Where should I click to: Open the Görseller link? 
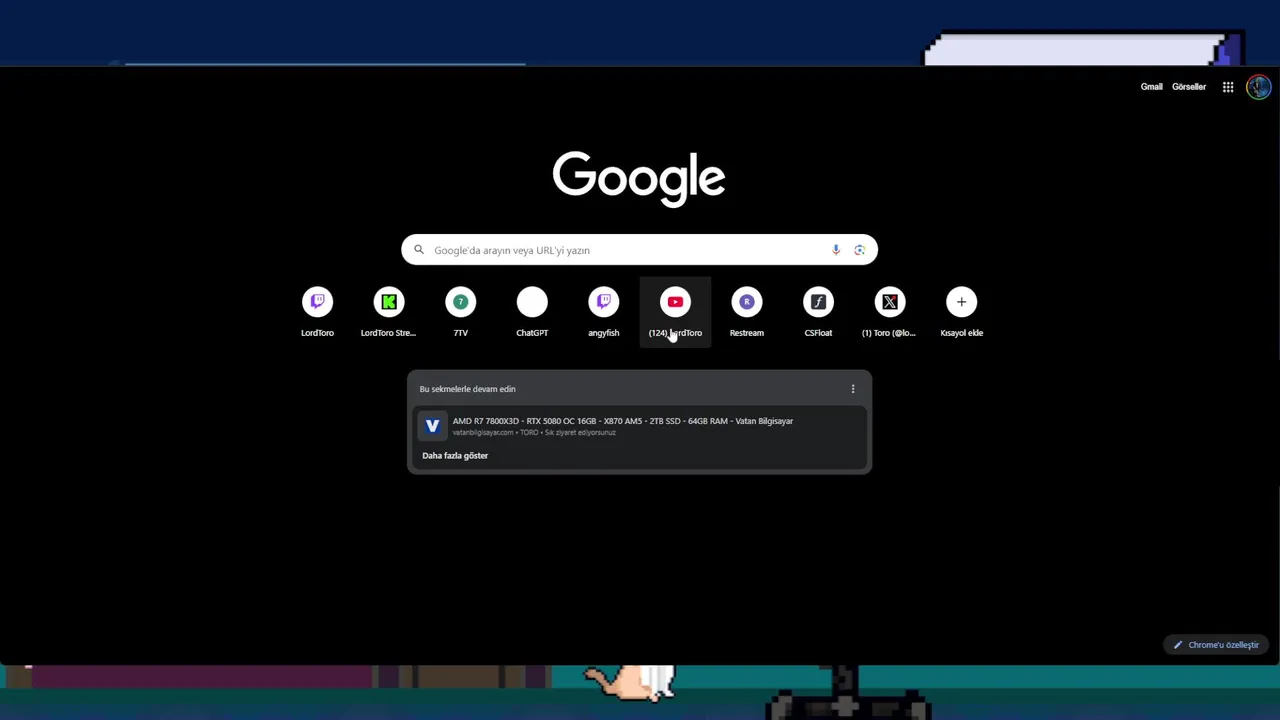(1189, 87)
